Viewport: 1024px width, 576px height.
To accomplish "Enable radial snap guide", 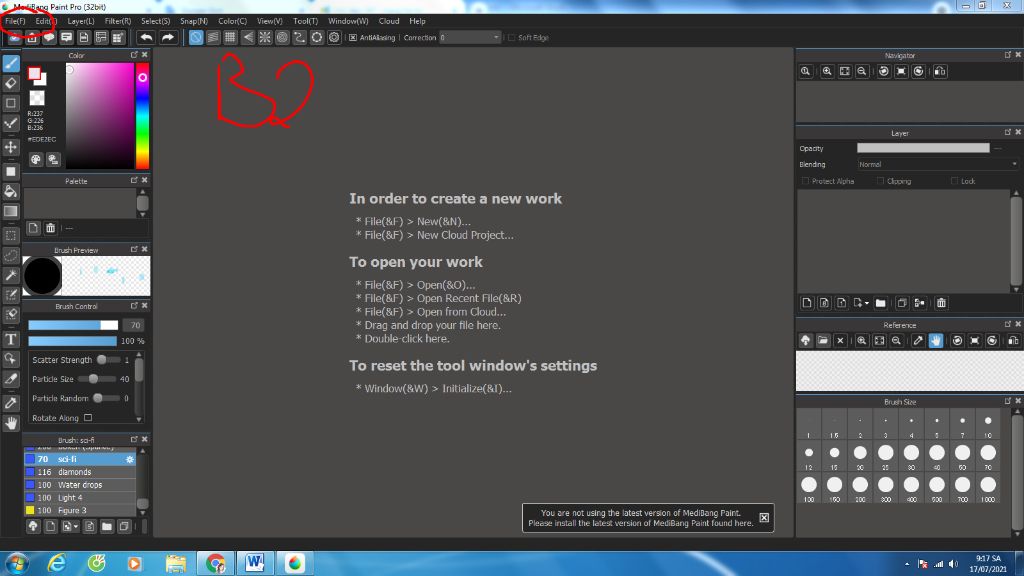I will (264, 37).
